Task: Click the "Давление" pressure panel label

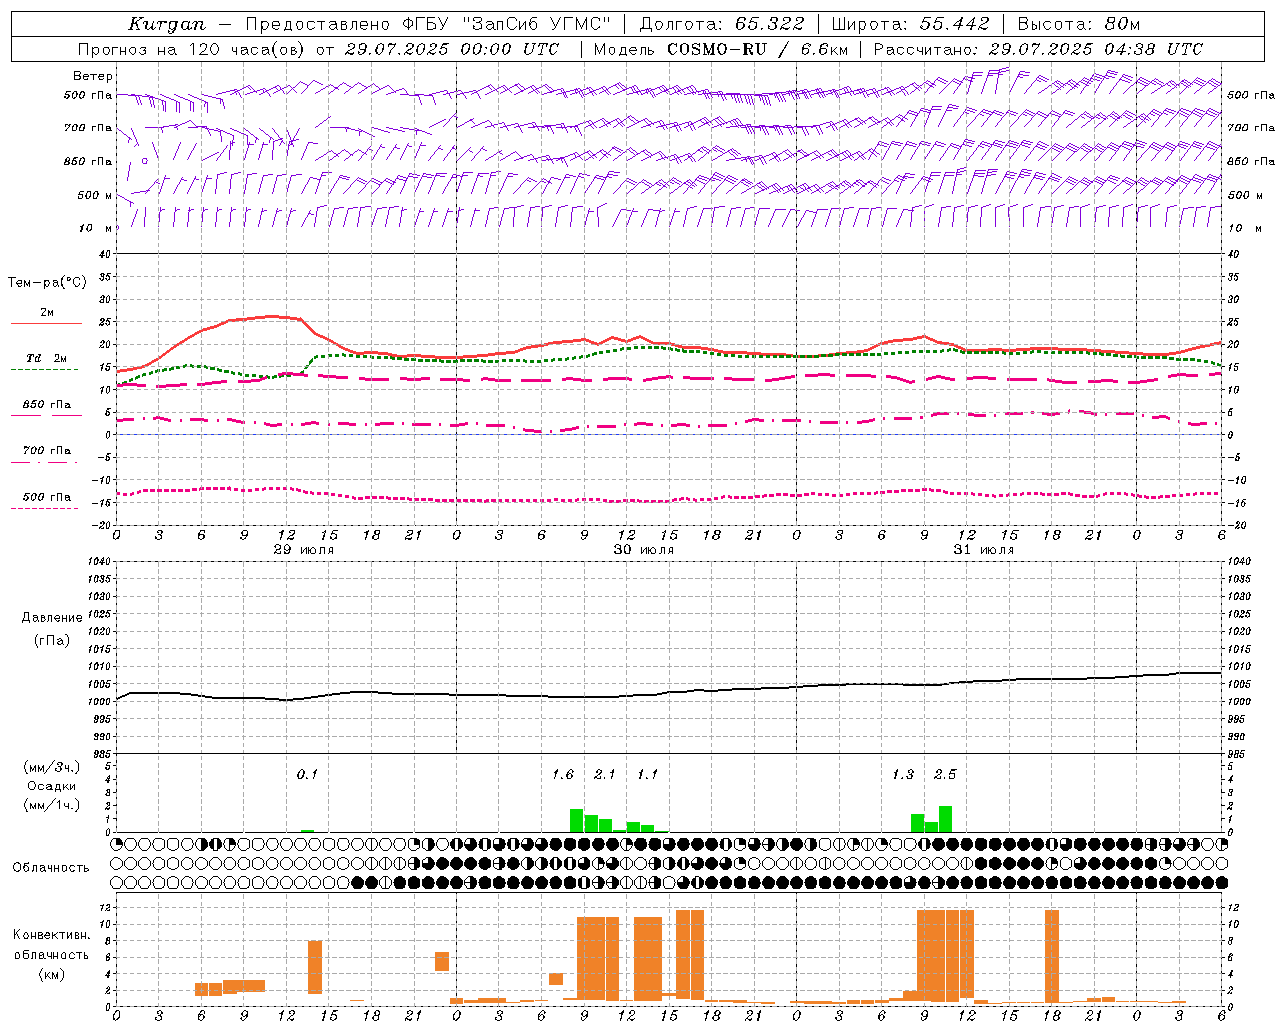Action: pyautogui.click(x=52, y=618)
